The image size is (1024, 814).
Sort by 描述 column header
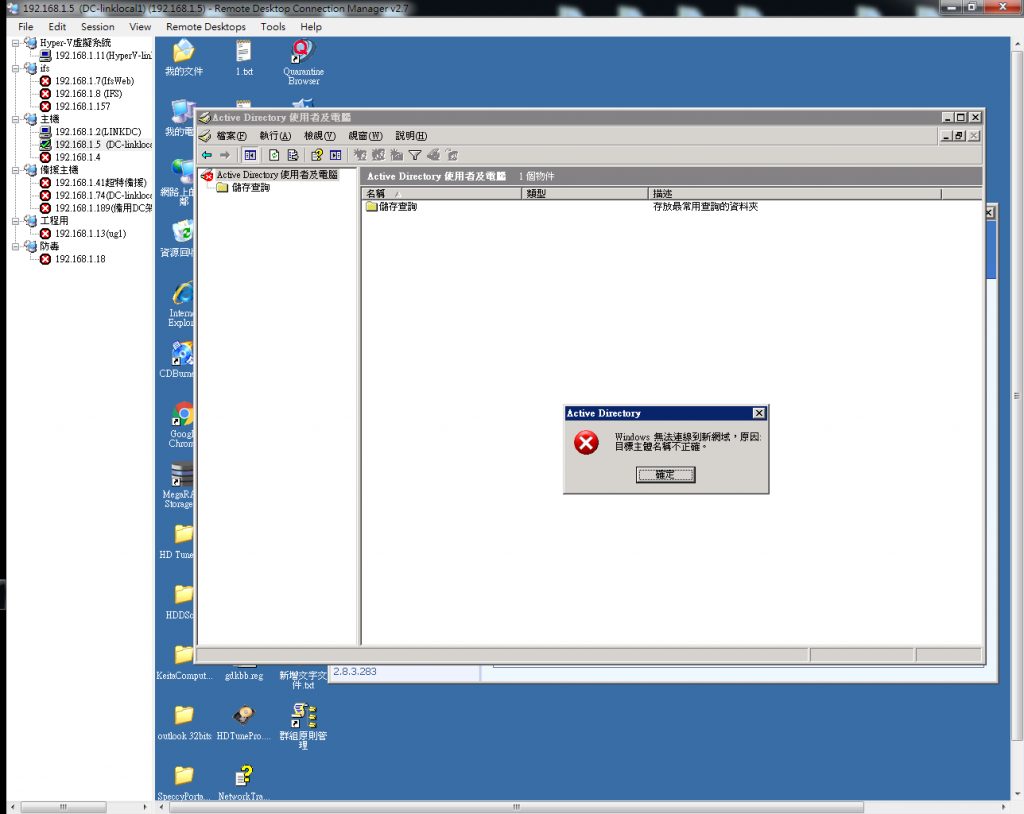(x=795, y=193)
